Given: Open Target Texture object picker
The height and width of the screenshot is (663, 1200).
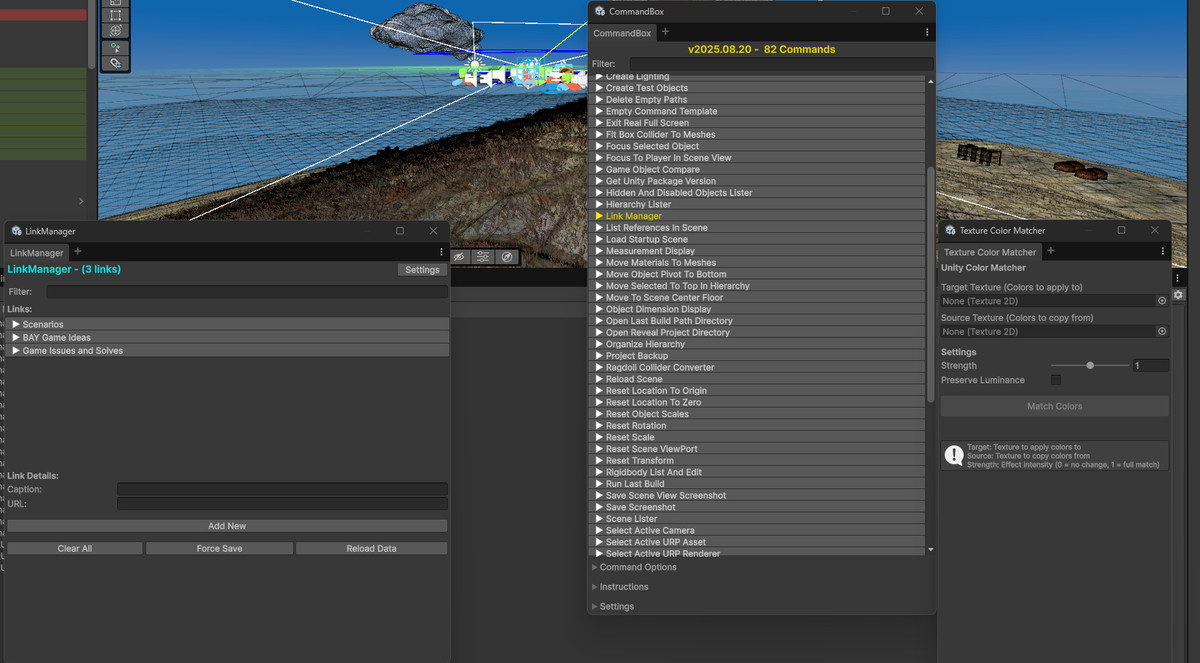Looking at the screenshot, I should point(1162,301).
